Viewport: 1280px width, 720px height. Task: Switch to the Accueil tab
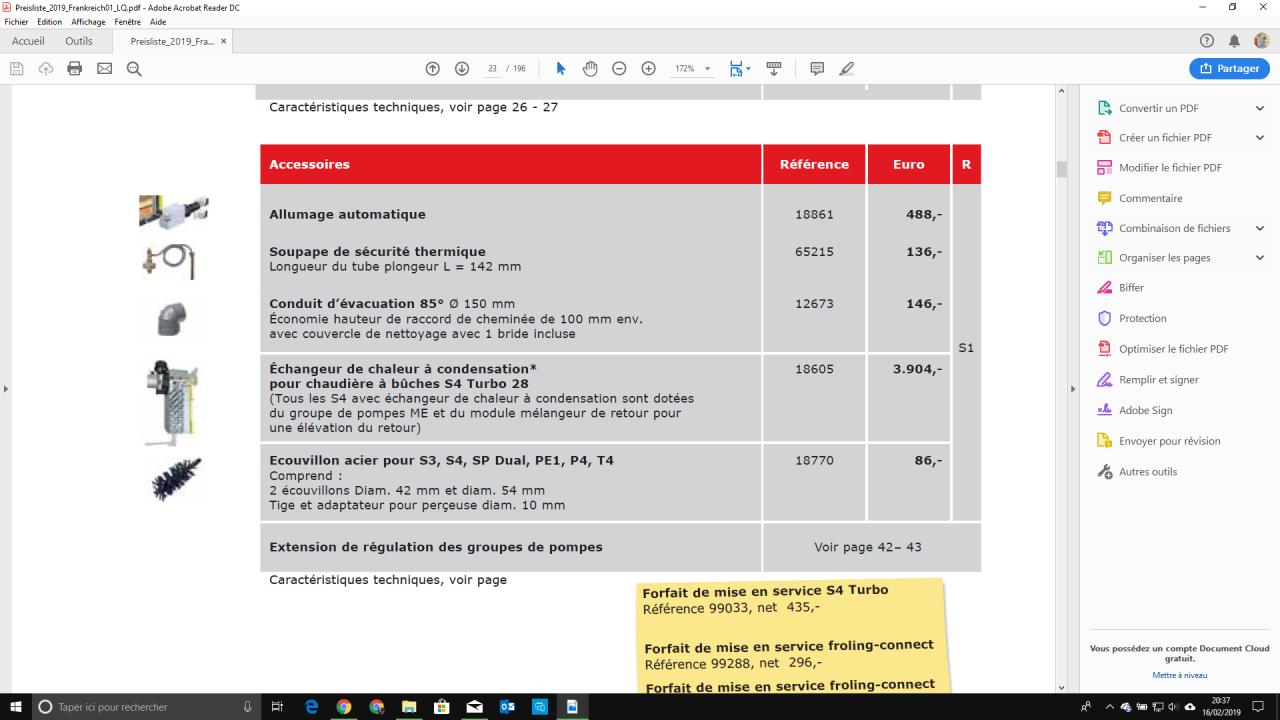[28, 41]
